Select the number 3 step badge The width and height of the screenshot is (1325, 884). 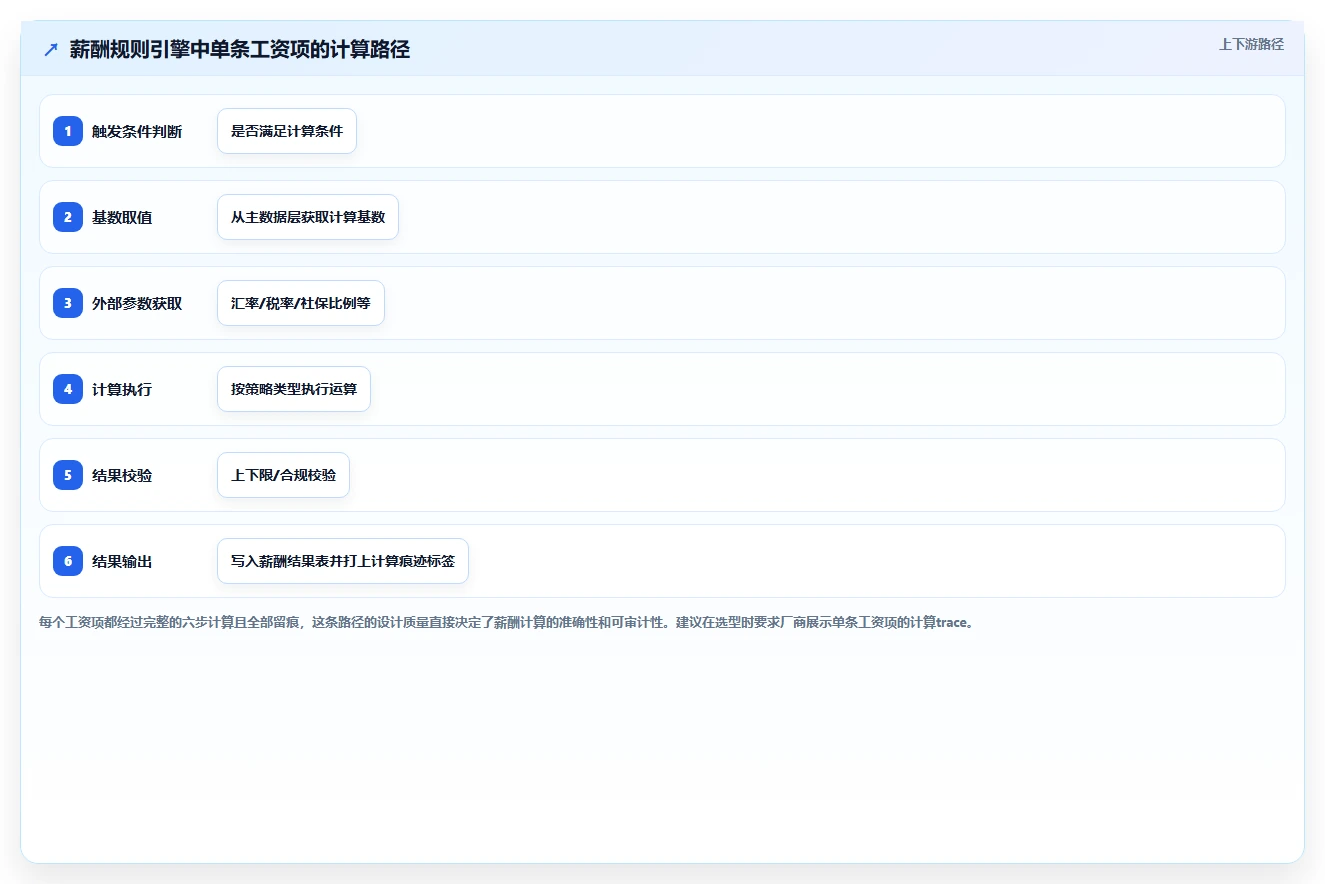[x=68, y=303]
